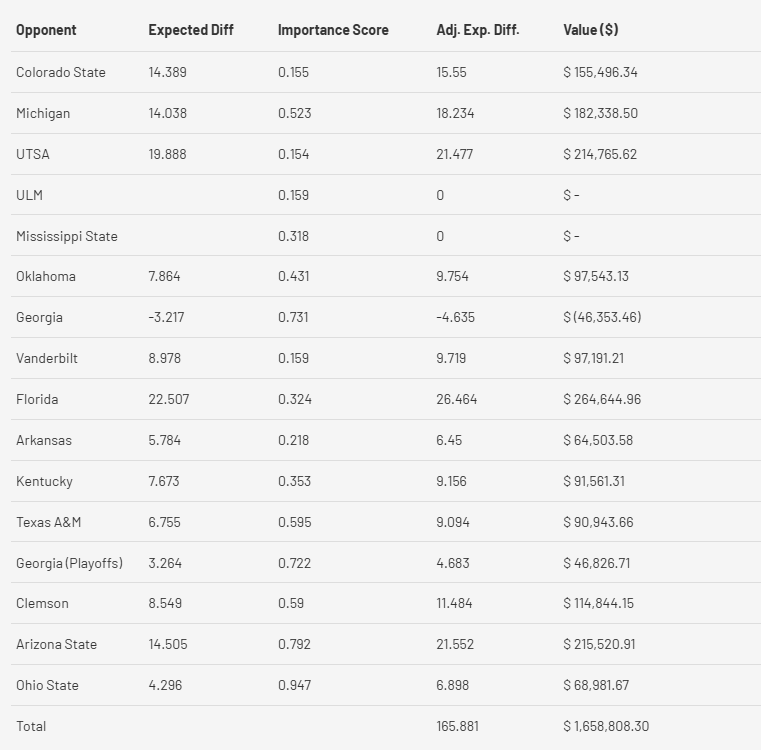Click the Georgia (Playoffs) opponent cell
Screen dimensions: 761x750
pyautogui.click(x=69, y=563)
